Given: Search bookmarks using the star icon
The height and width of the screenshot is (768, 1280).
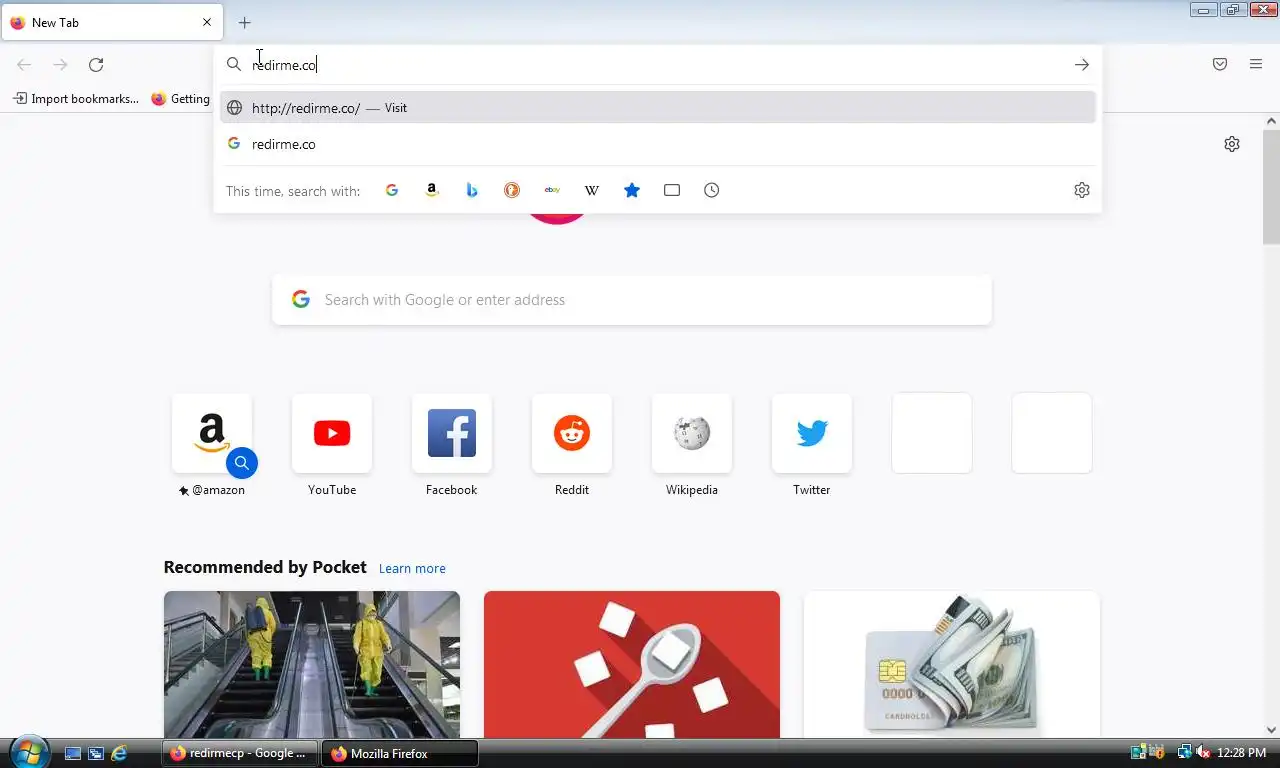Looking at the screenshot, I should pos(632,190).
